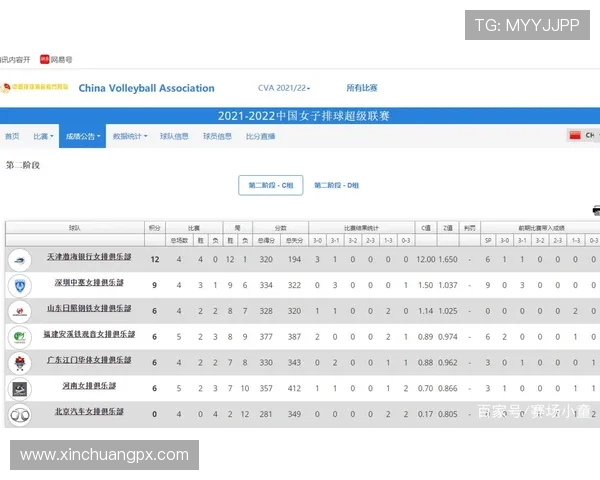This screenshot has width=600, height=480.
Task: Open the 山东日照钢铁女排俱乐部 team link
Action: tap(89, 309)
